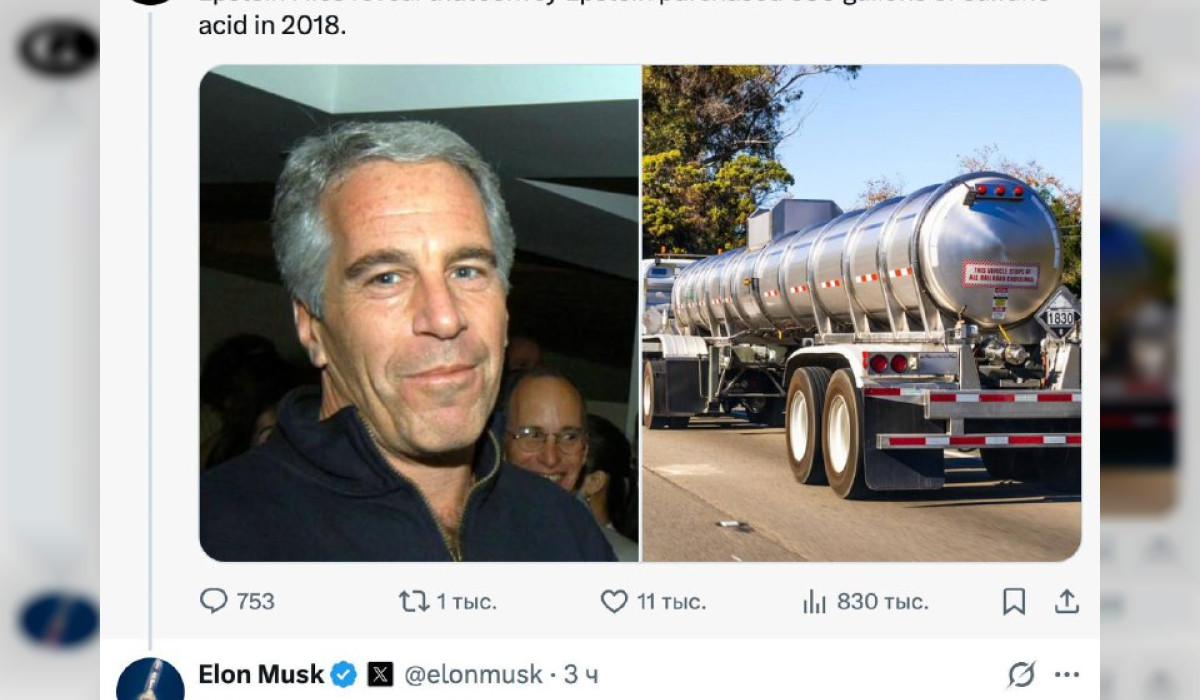Open the views analytics bar-chart icon
The image size is (1200, 700).
(814, 601)
